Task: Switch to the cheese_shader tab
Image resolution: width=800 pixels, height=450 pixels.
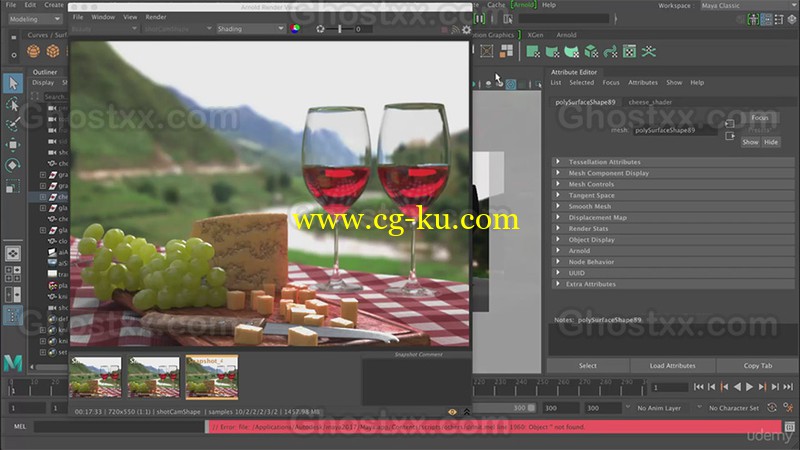Action: coord(650,102)
